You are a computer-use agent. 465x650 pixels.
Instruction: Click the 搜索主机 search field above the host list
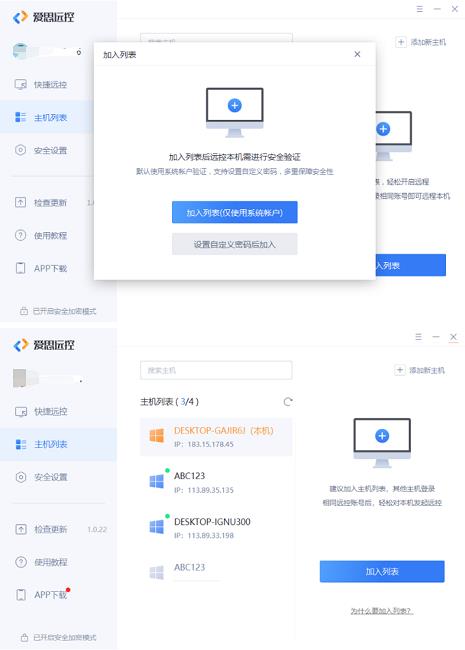coord(216,370)
